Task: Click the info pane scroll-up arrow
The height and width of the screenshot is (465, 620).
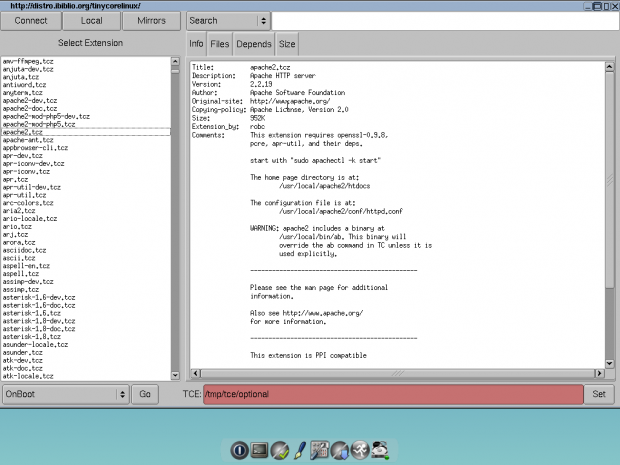Action: pyautogui.click(x=609, y=67)
